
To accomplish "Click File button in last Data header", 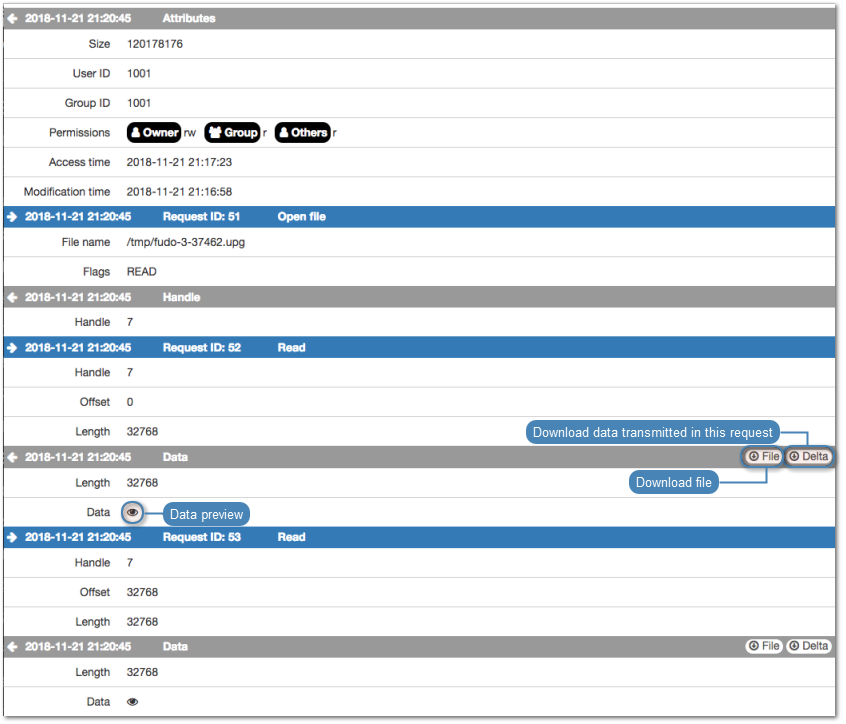I will [764, 646].
